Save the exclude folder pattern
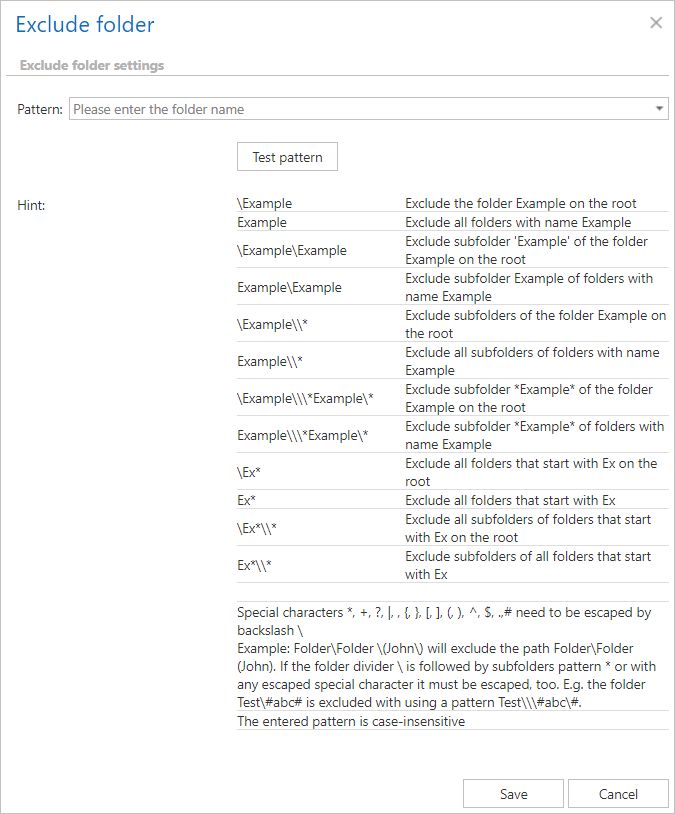The image size is (675, 814). point(513,794)
